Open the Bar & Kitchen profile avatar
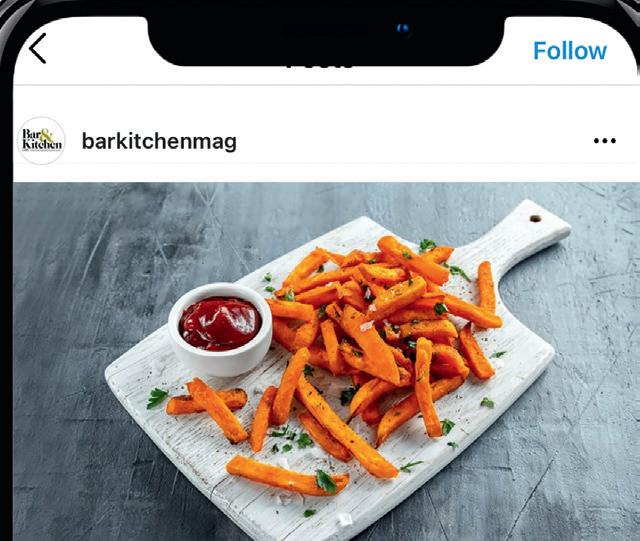The width and height of the screenshot is (640, 541). [x=42, y=140]
